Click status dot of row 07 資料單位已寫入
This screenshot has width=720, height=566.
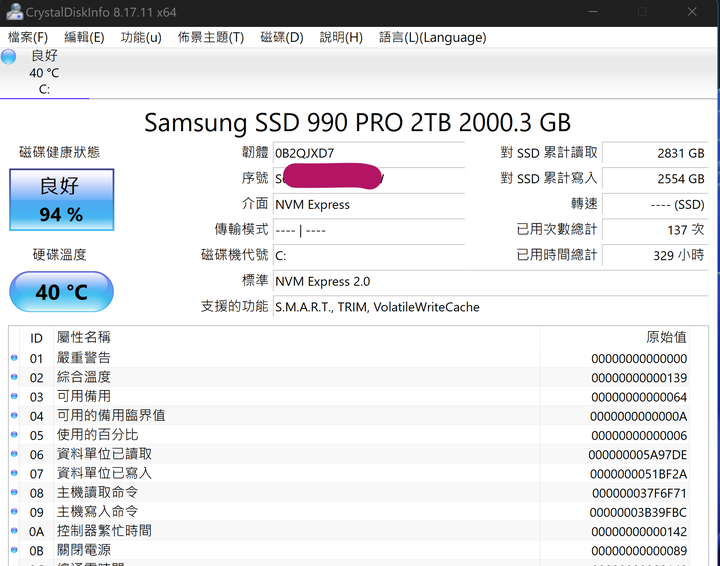[x=14, y=473]
